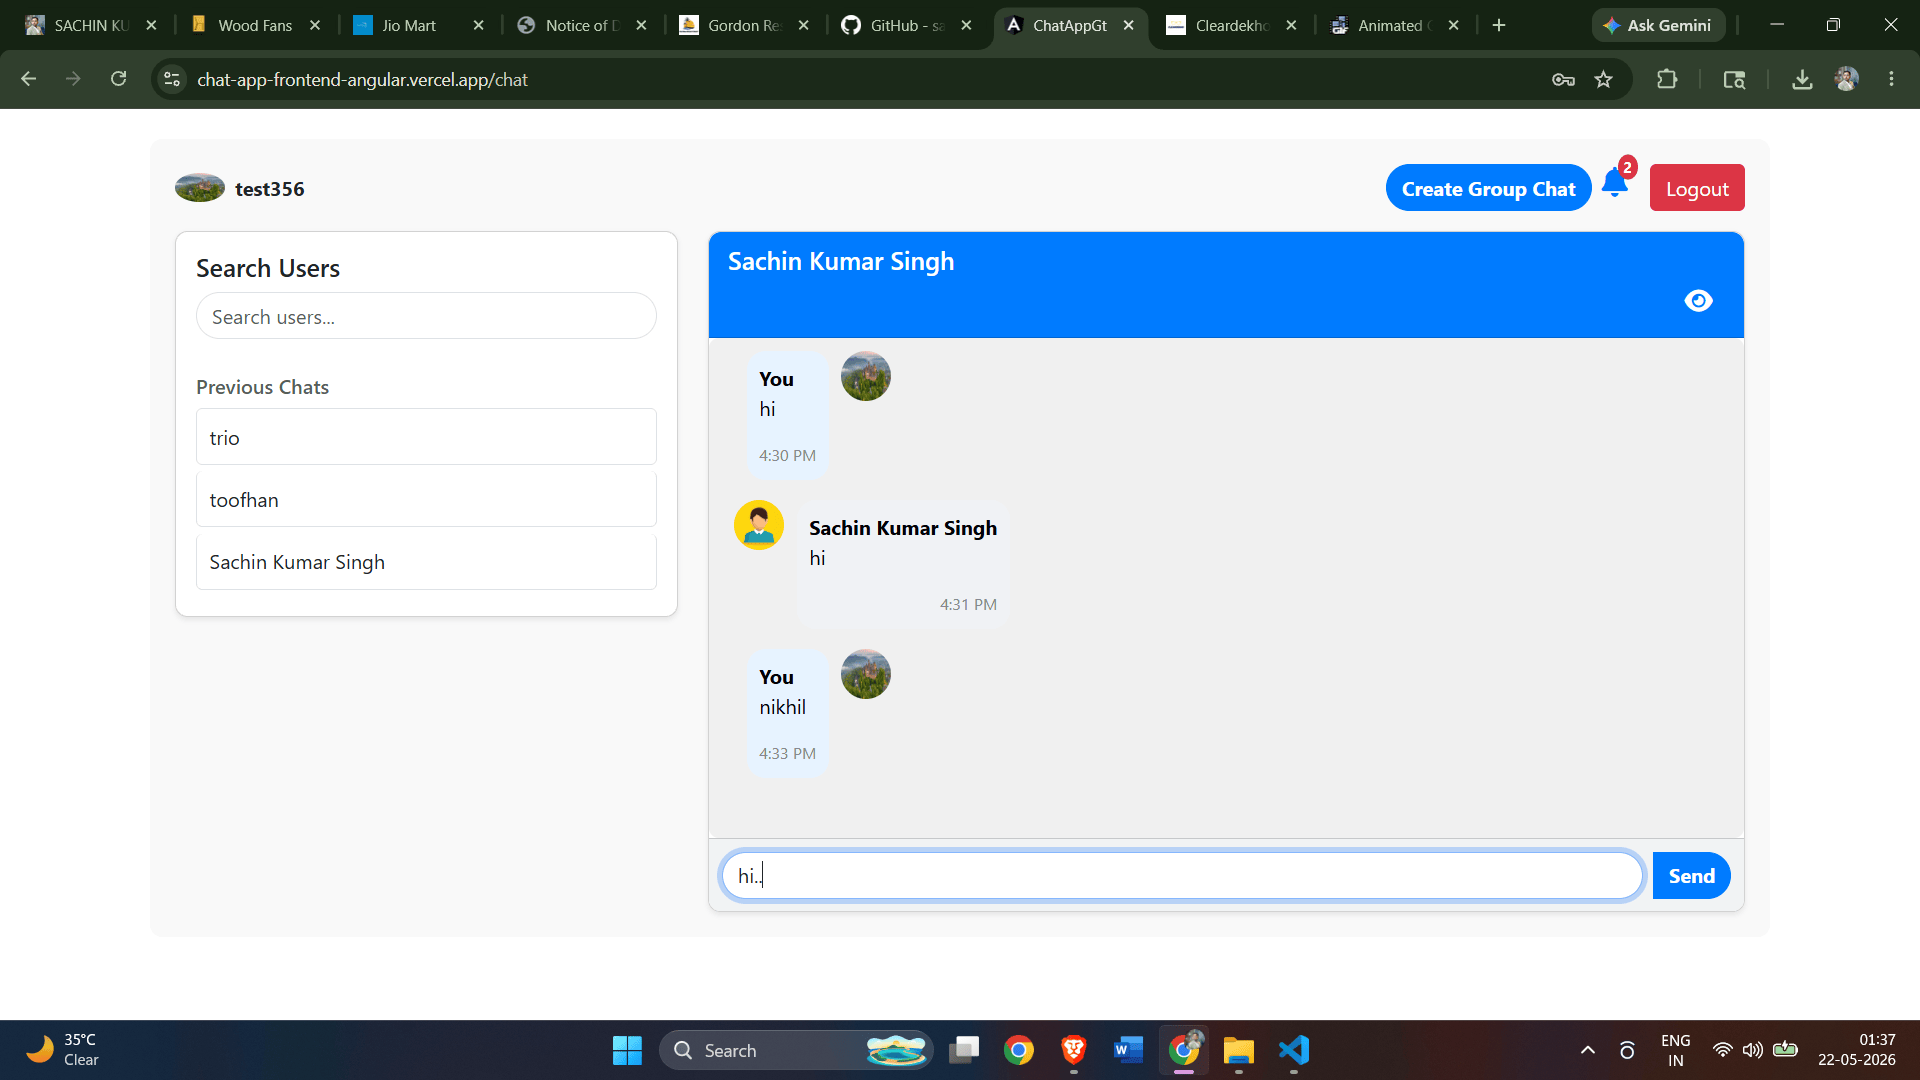Viewport: 1920px width, 1080px height.
Task: Click the Ask Gemini button
Action: tap(1658, 25)
